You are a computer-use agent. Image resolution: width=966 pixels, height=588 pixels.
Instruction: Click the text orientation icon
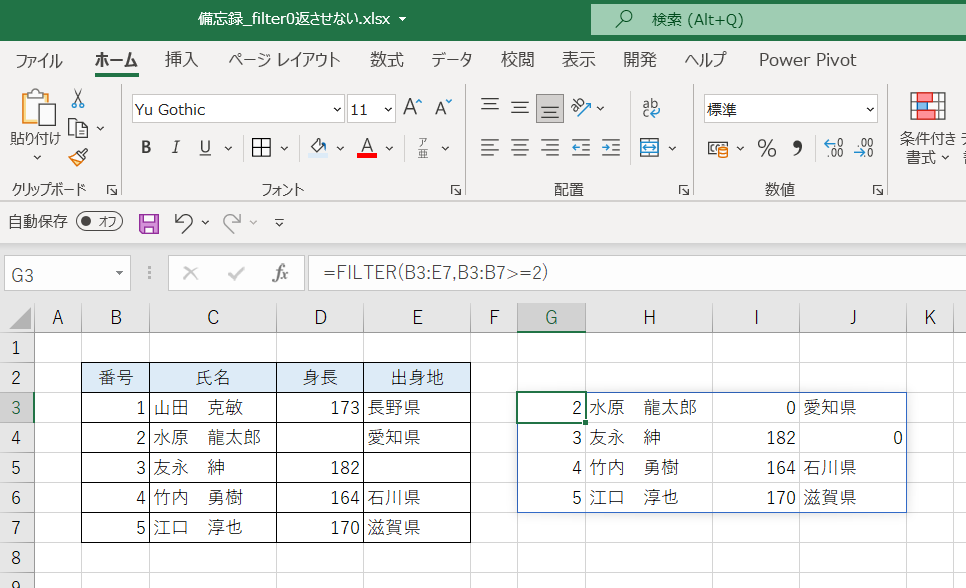tap(581, 108)
